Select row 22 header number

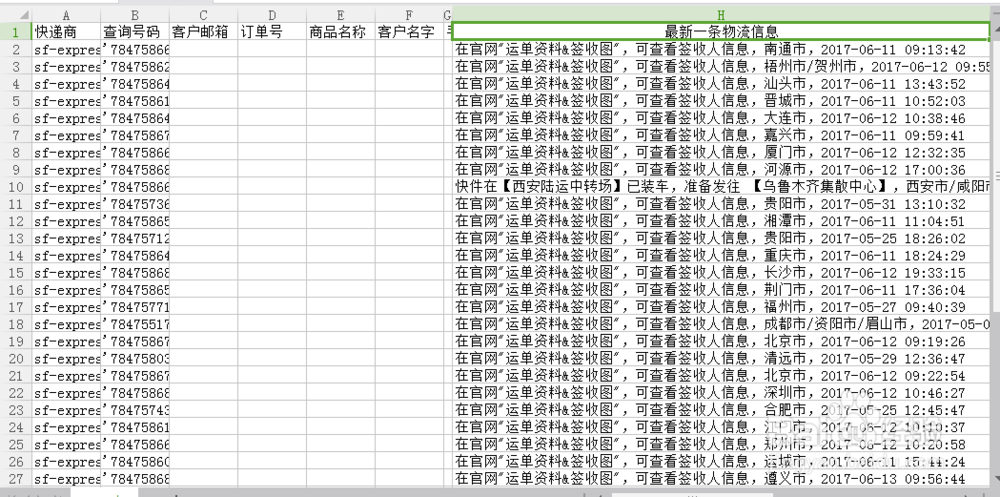(x=16, y=393)
